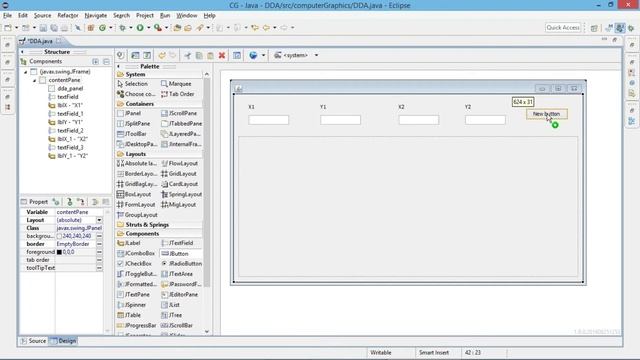Select JComboBox palette item
640x360 pixels.
point(136,253)
